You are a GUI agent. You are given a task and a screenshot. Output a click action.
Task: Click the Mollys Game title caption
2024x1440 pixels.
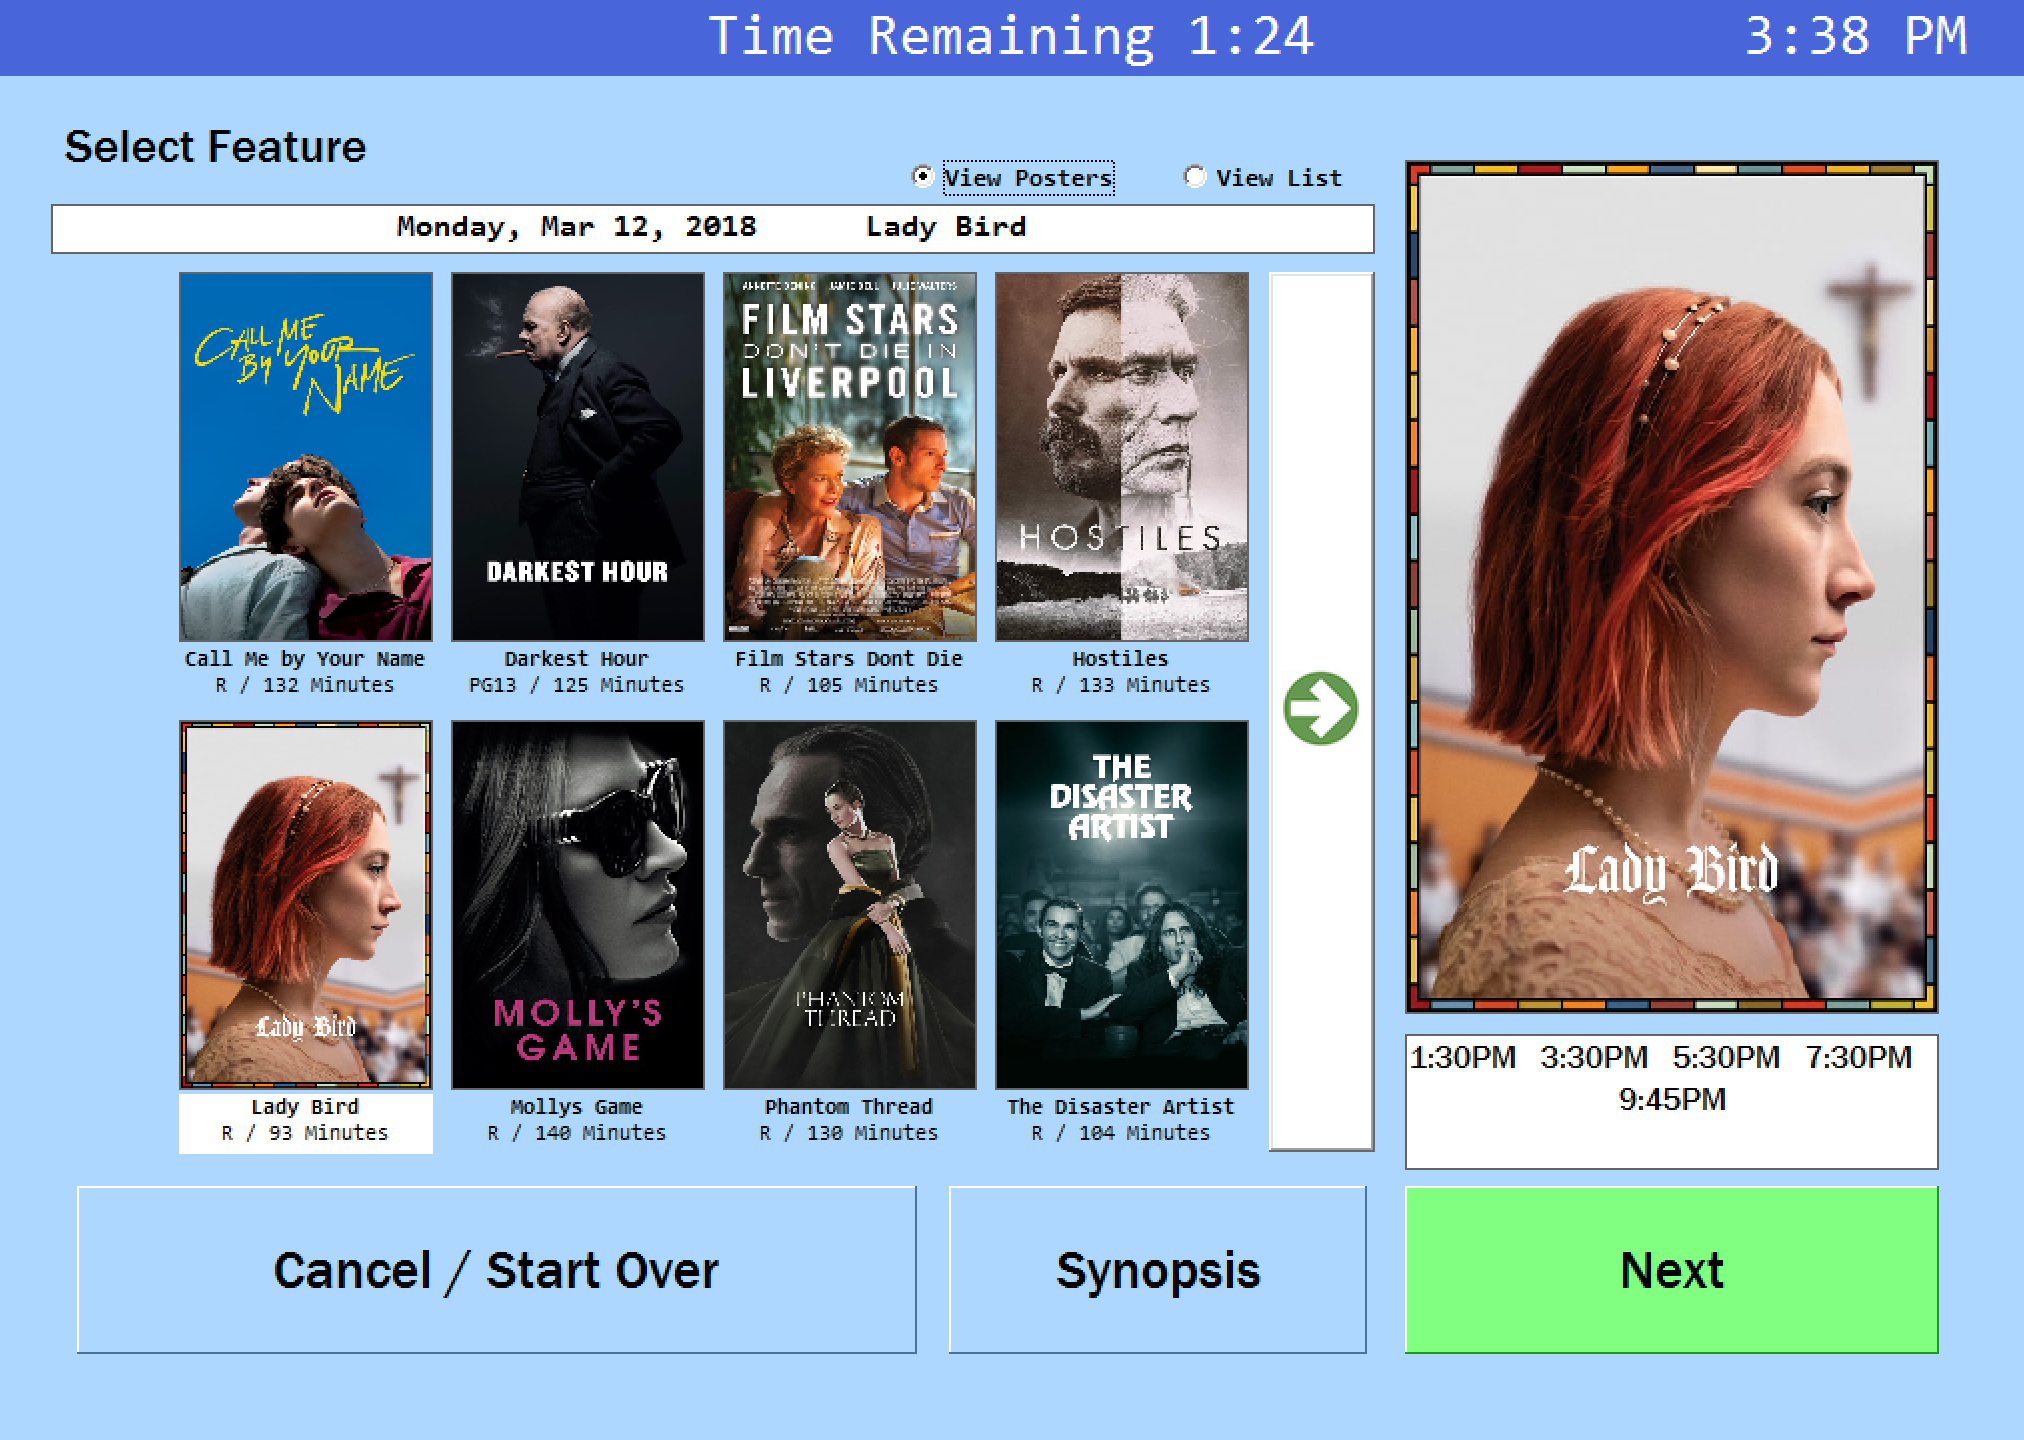click(577, 1107)
